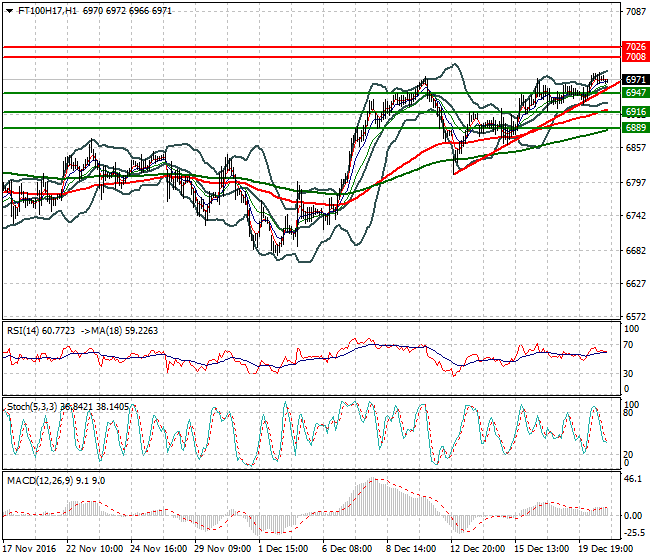Click the 6797 price scale value

point(635,183)
